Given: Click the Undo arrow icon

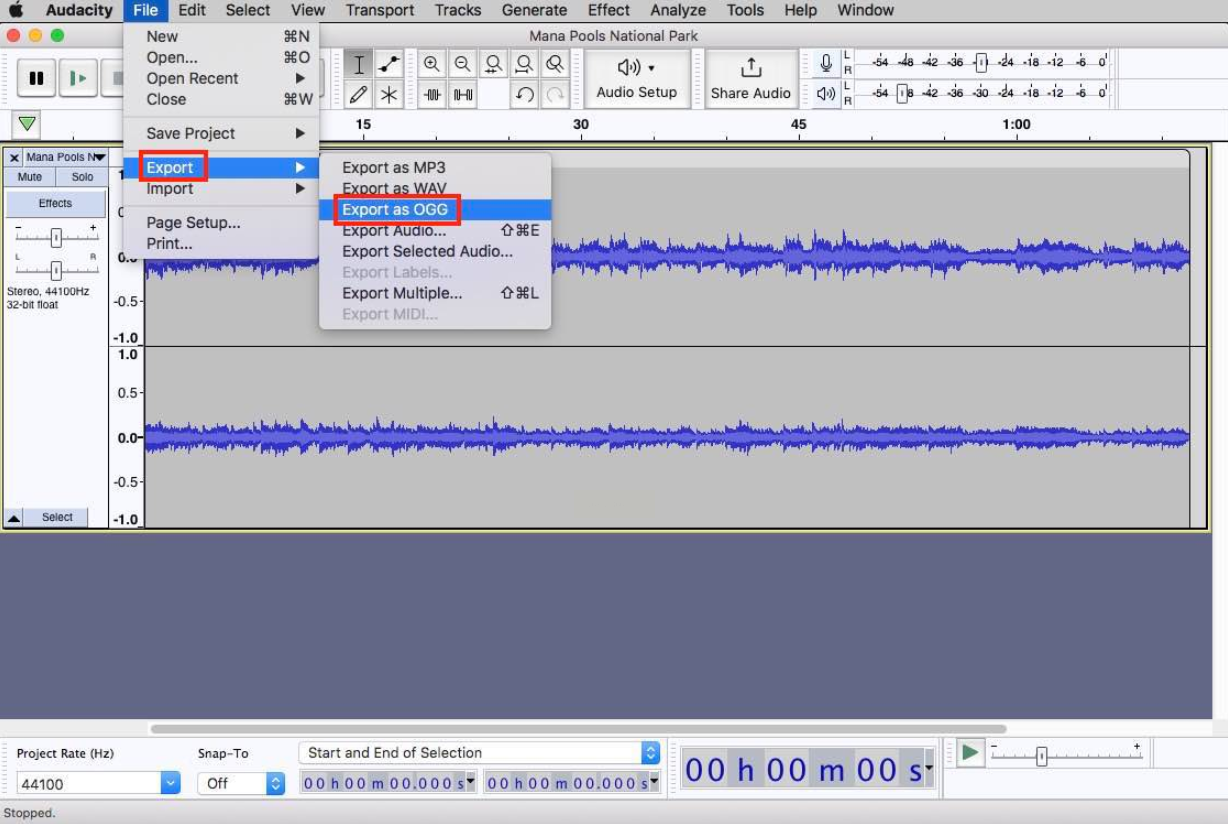Looking at the screenshot, I should pyautogui.click(x=524, y=95).
